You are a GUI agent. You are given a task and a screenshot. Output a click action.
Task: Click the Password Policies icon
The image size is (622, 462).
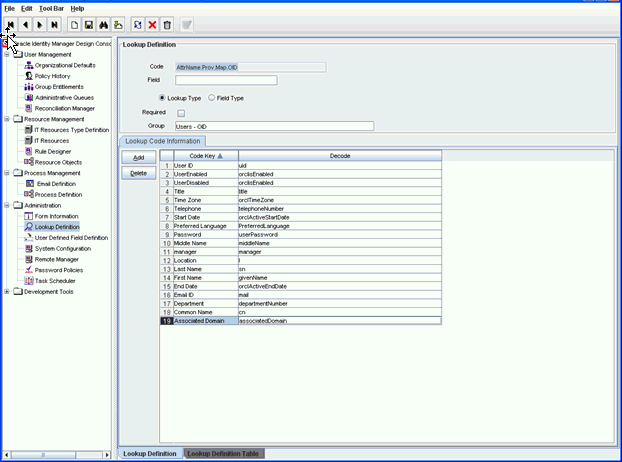coord(29,270)
